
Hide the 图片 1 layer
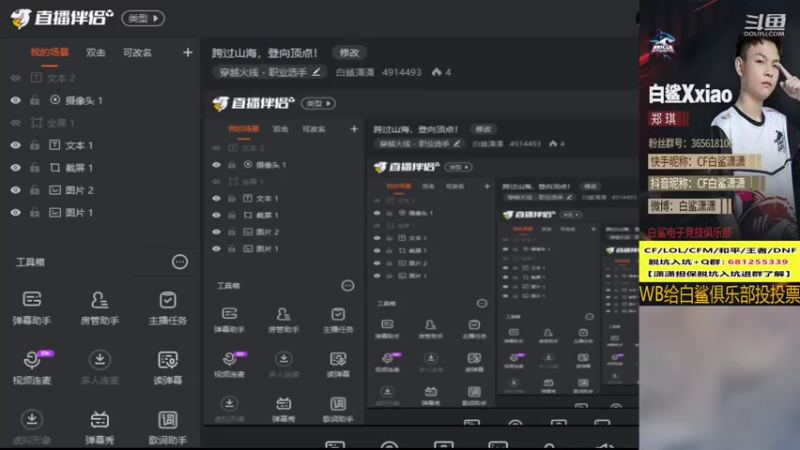coord(16,213)
